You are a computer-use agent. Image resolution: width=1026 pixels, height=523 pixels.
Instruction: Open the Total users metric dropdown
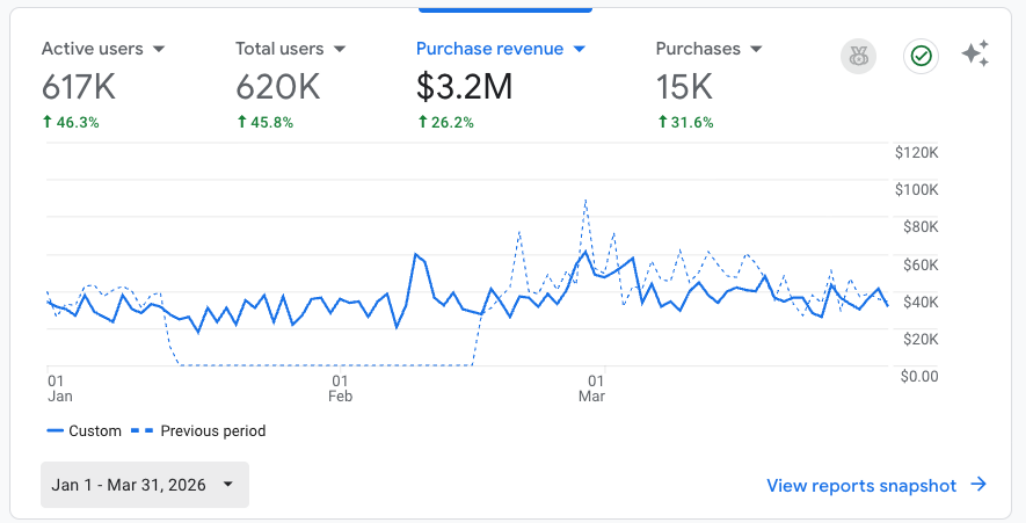[x=339, y=49]
